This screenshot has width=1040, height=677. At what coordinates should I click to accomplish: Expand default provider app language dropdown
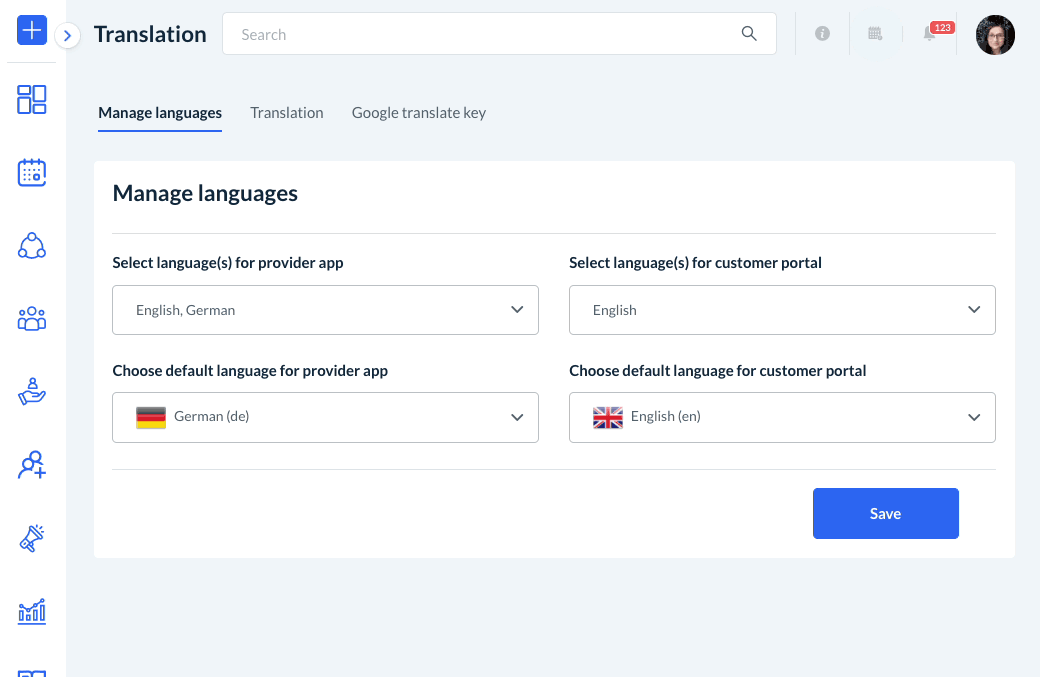point(325,417)
